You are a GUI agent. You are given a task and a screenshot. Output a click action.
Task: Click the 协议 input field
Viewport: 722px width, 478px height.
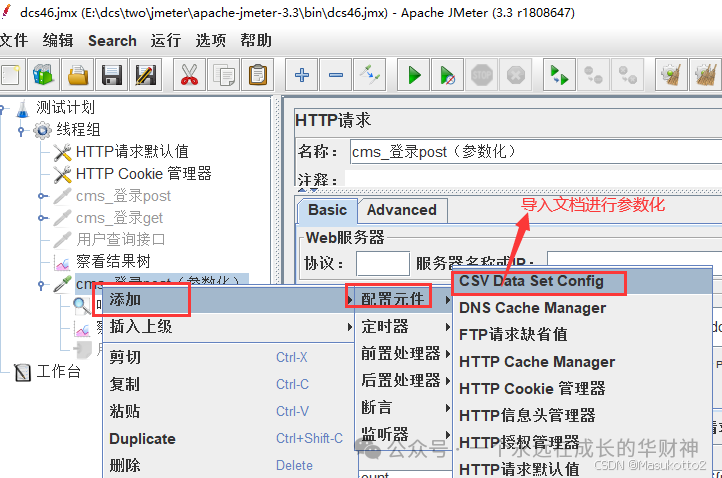click(383, 264)
